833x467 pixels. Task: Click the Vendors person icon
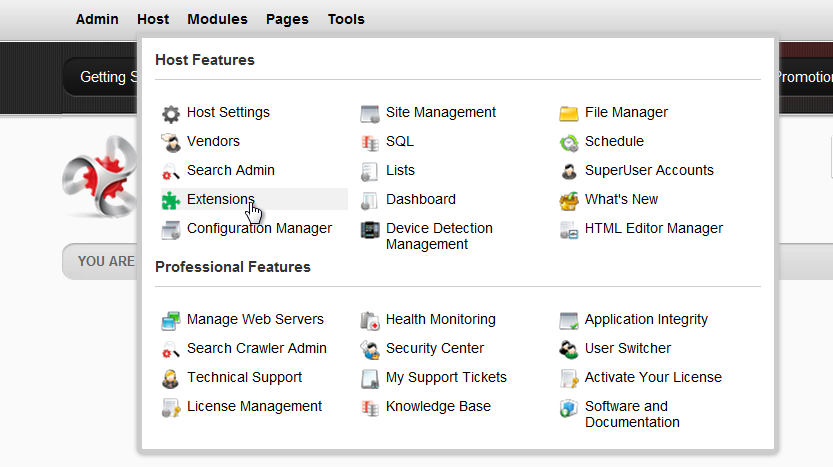click(171, 142)
